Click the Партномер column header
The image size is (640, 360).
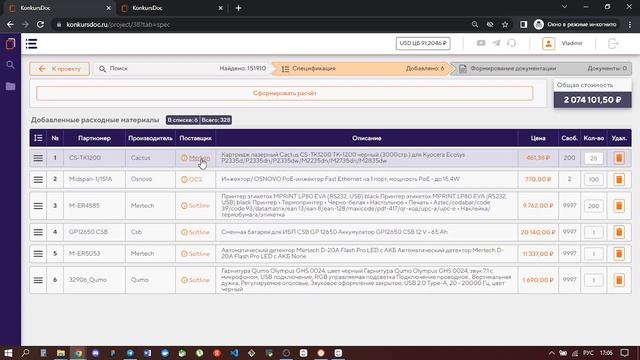point(94,138)
